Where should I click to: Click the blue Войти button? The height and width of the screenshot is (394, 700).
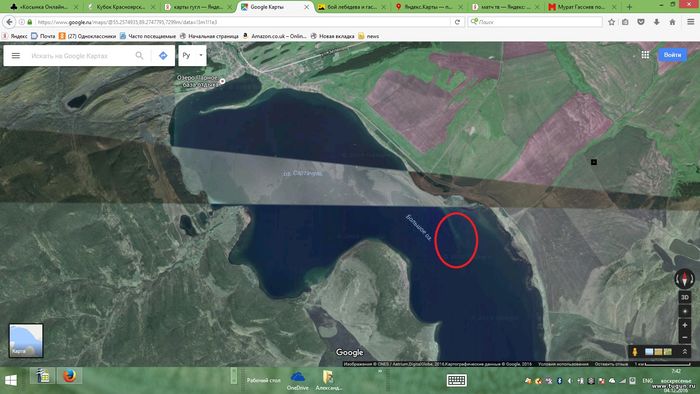pyautogui.click(x=672, y=54)
